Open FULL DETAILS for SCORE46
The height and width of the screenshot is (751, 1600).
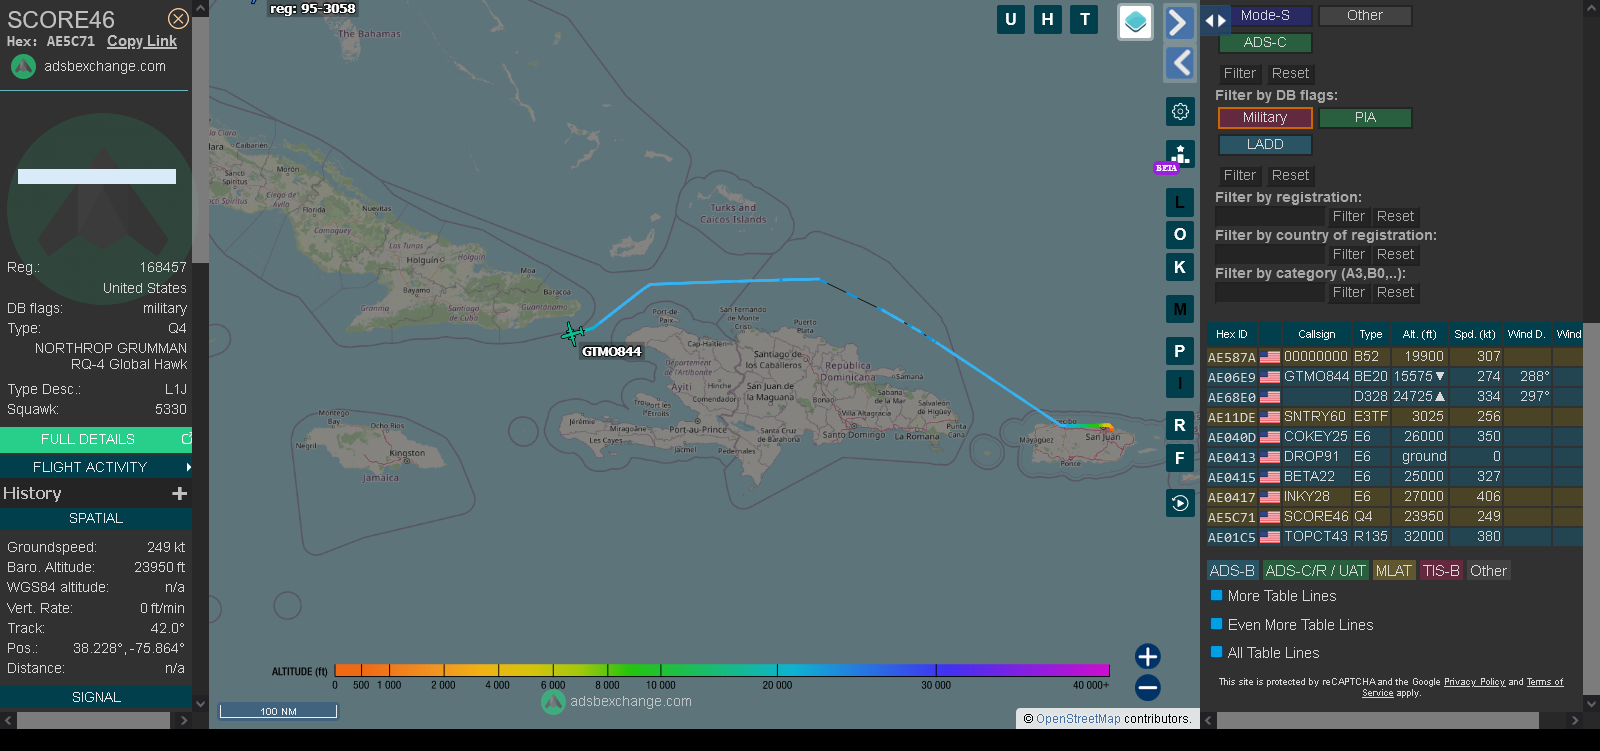(96, 439)
